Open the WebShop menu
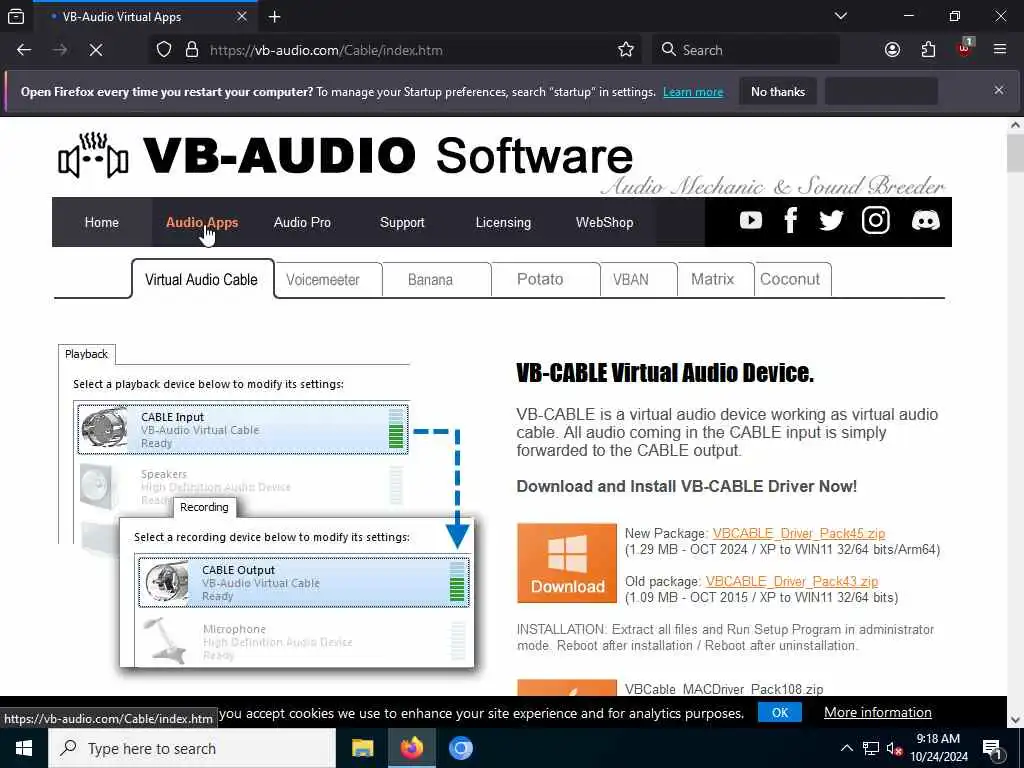Viewport: 1024px width, 768px height. pos(604,222)
